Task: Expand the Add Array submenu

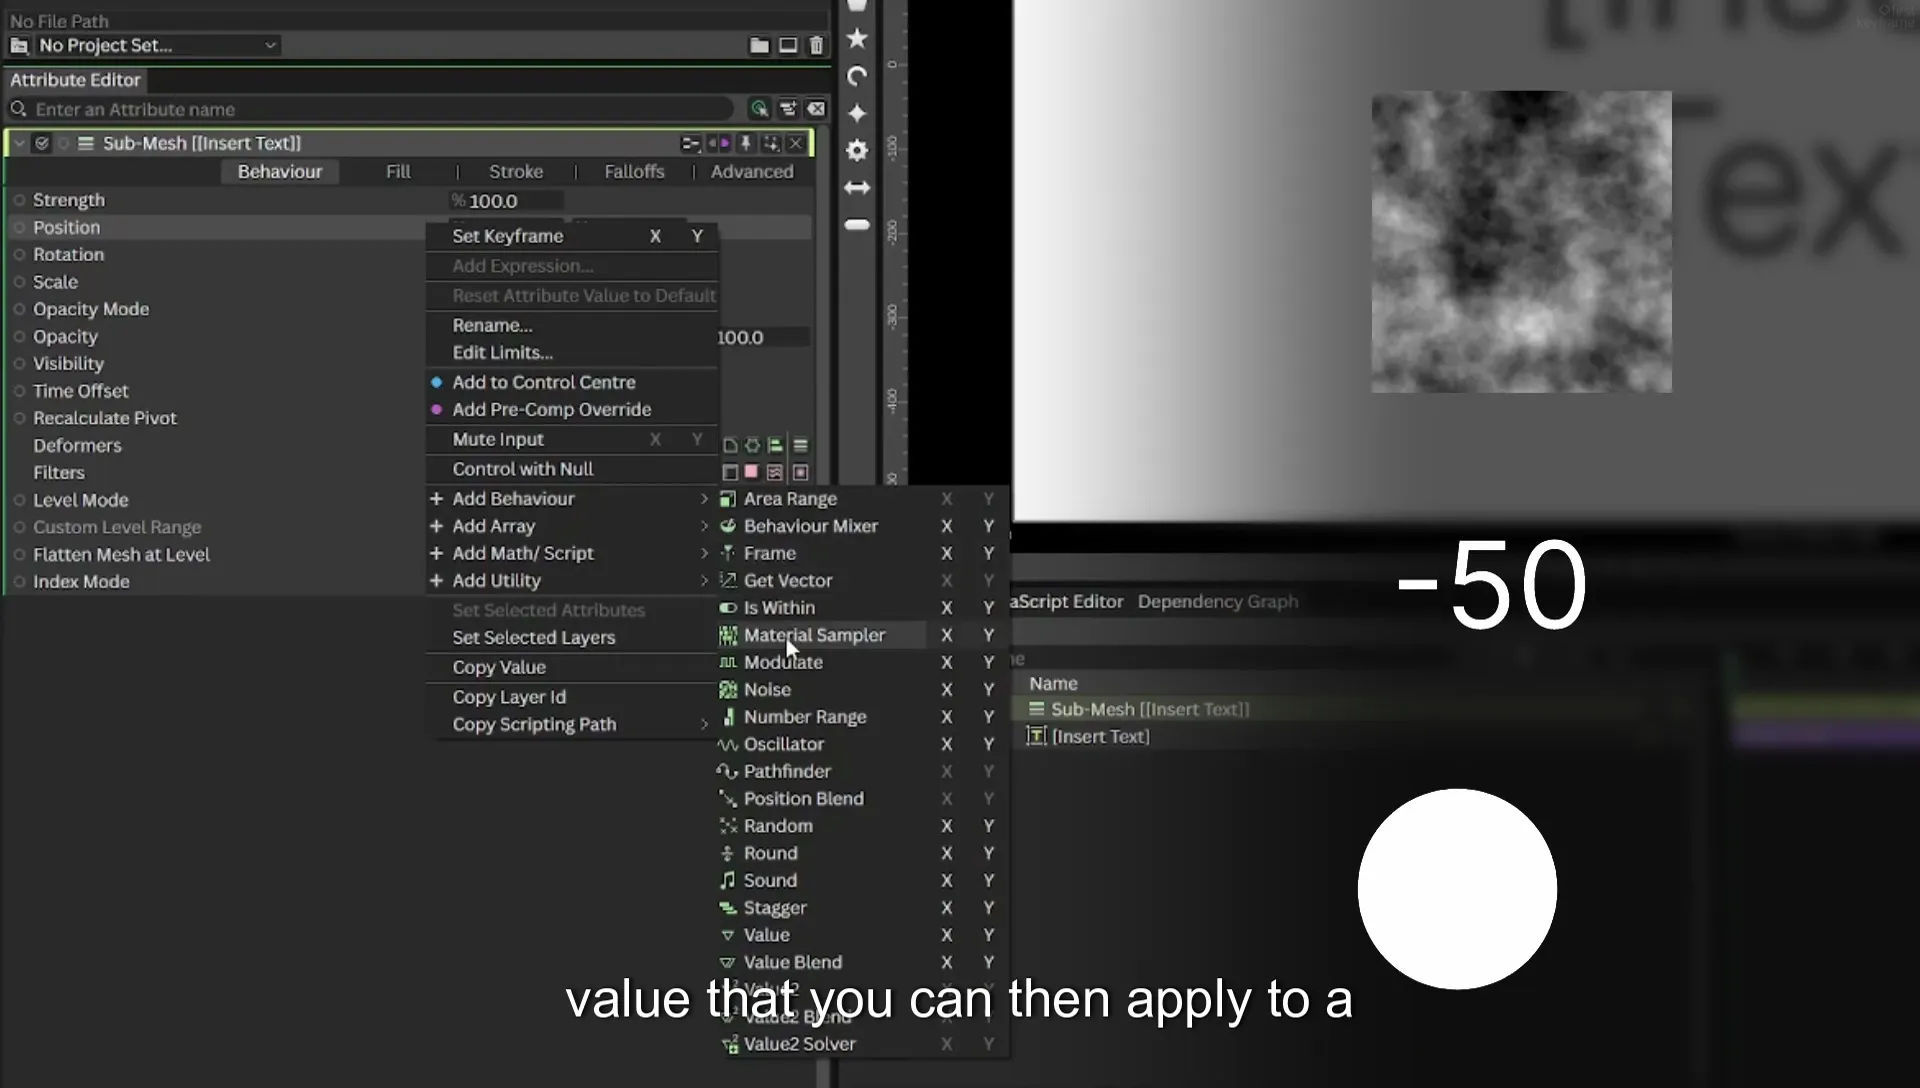Action: pos(572,526)
